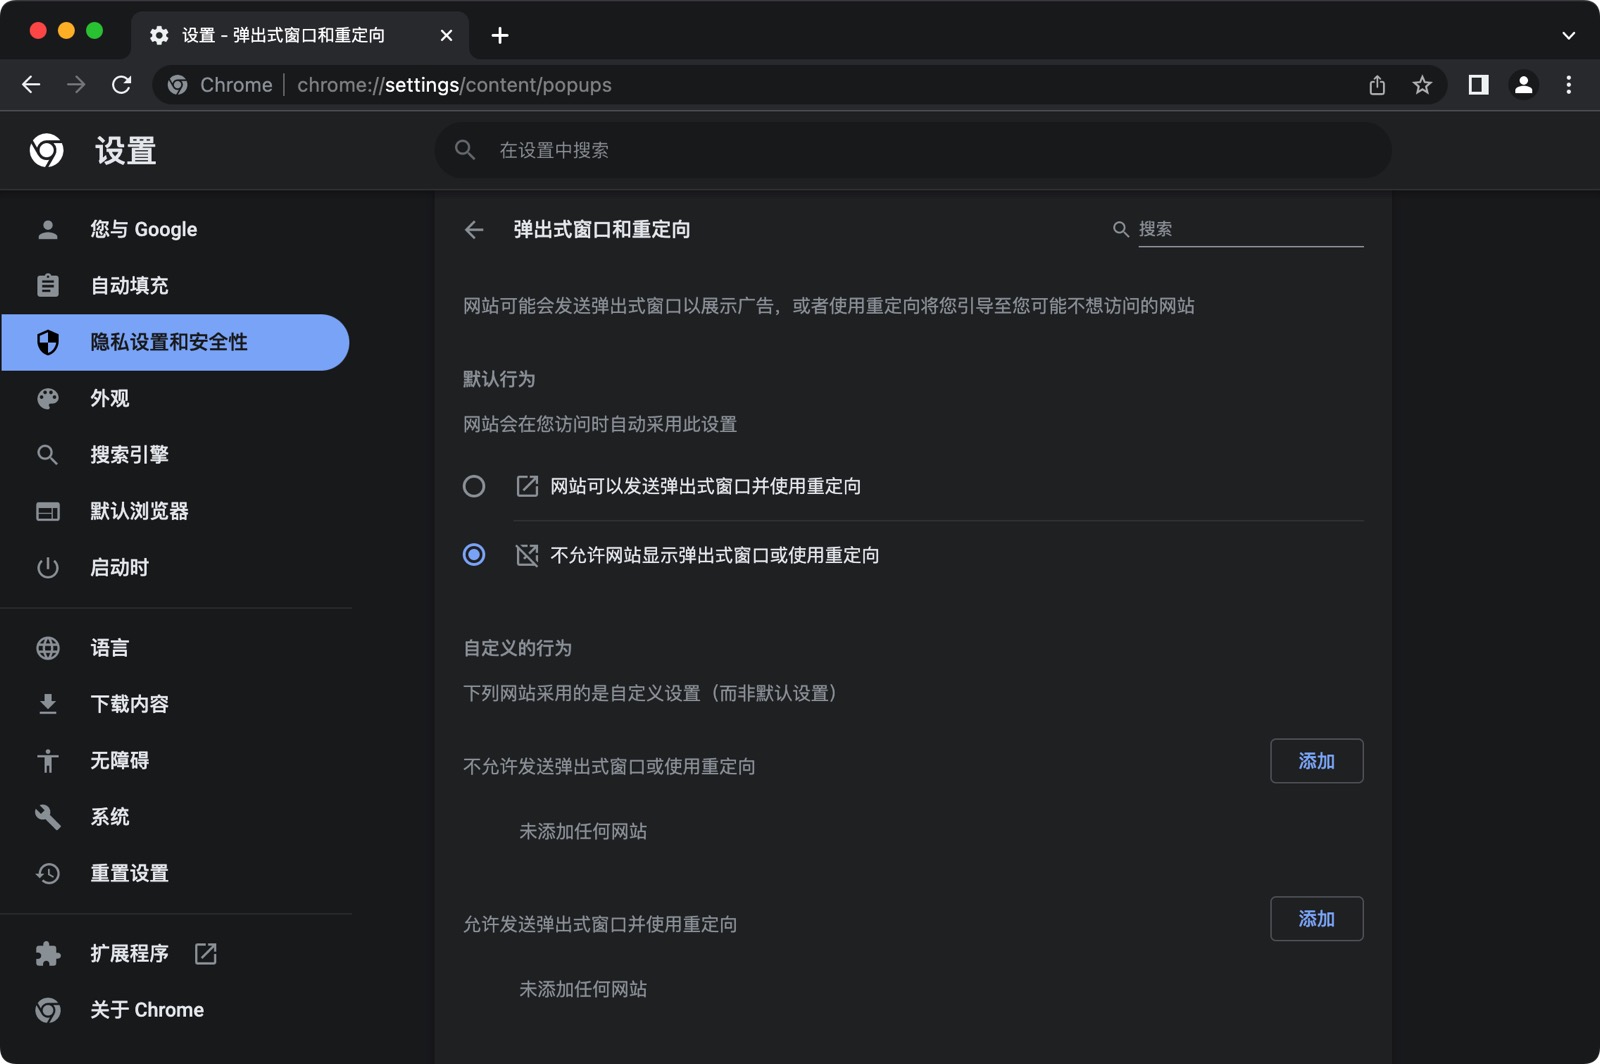Viewport: 1600px width, 1064px height.
Task: Open 重置设置 section
Action: (176, 873)
